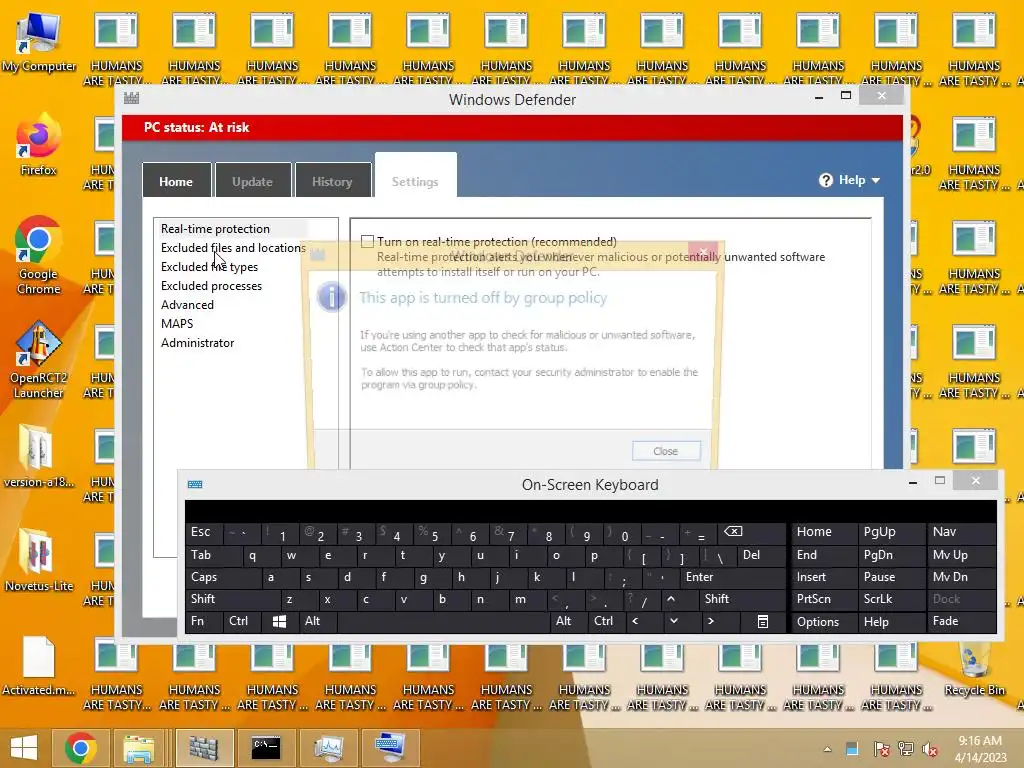Open Action Center flag in tray
The width and height of the screenshot is (1024, 768).
click(x=881, y=749)
